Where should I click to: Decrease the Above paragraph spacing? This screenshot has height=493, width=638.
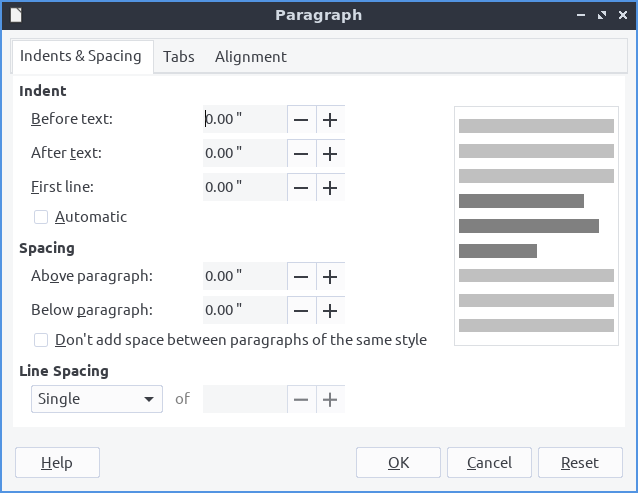coord(301,277)
